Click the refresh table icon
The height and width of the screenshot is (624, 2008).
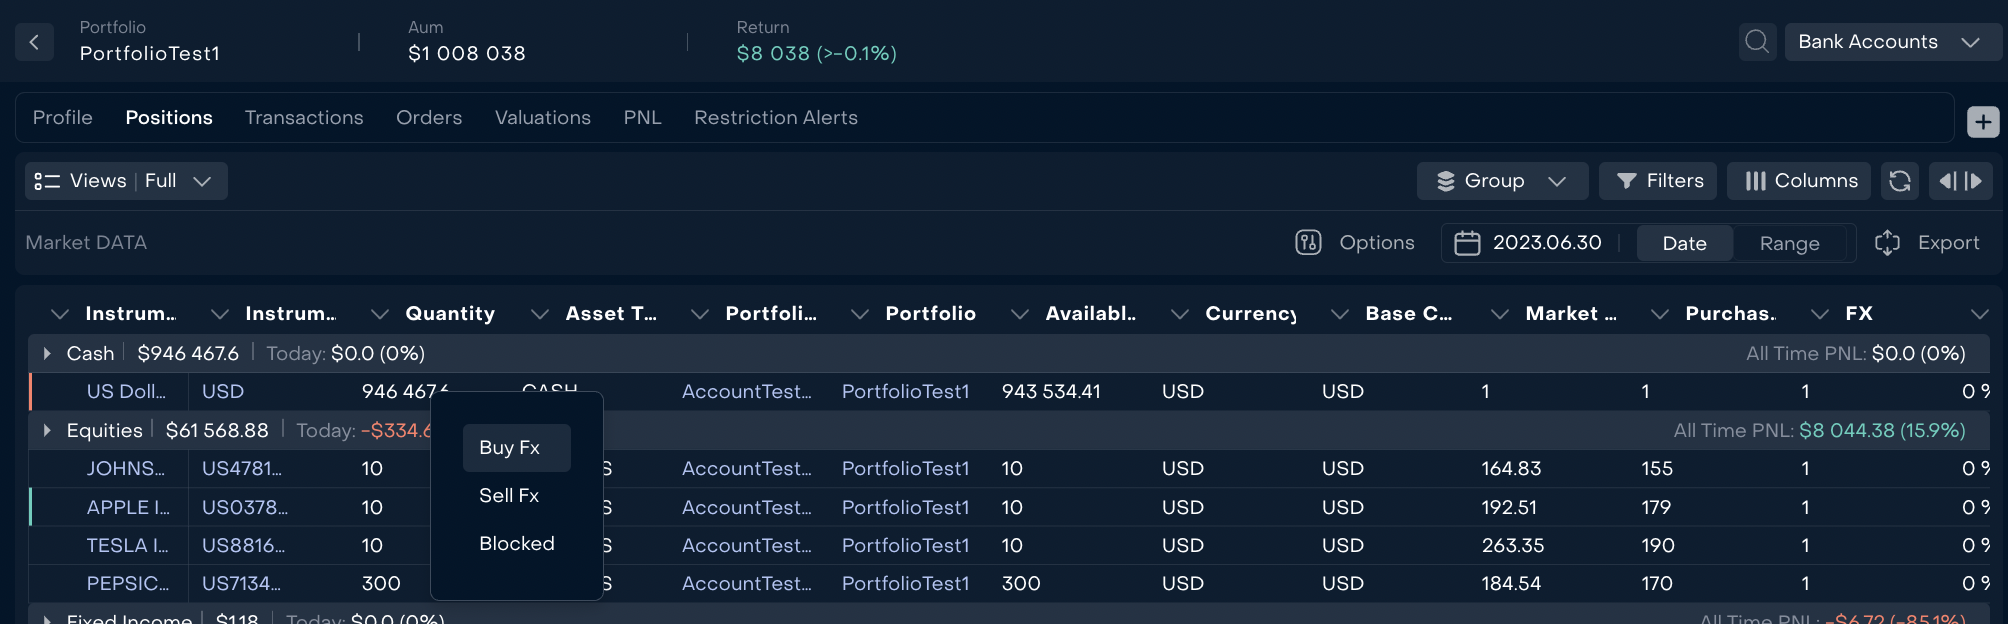coord(1899,181)
